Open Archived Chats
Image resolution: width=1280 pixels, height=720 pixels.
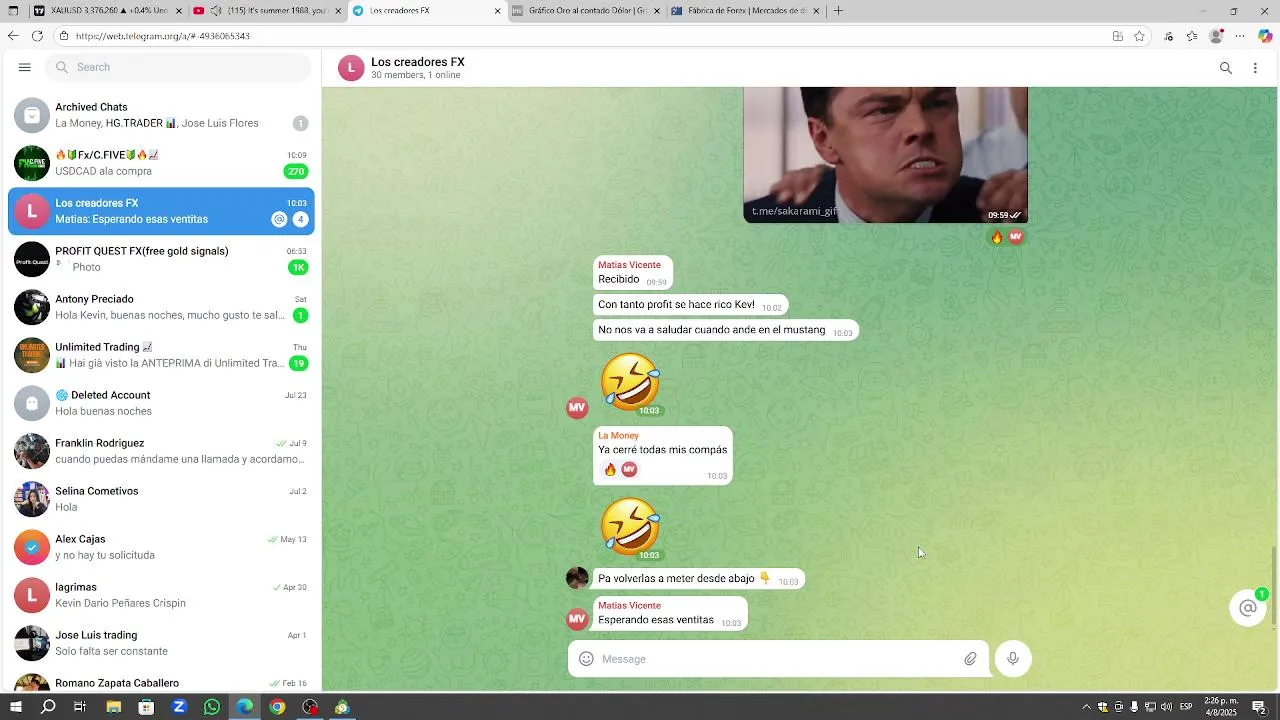pos(161,115)
